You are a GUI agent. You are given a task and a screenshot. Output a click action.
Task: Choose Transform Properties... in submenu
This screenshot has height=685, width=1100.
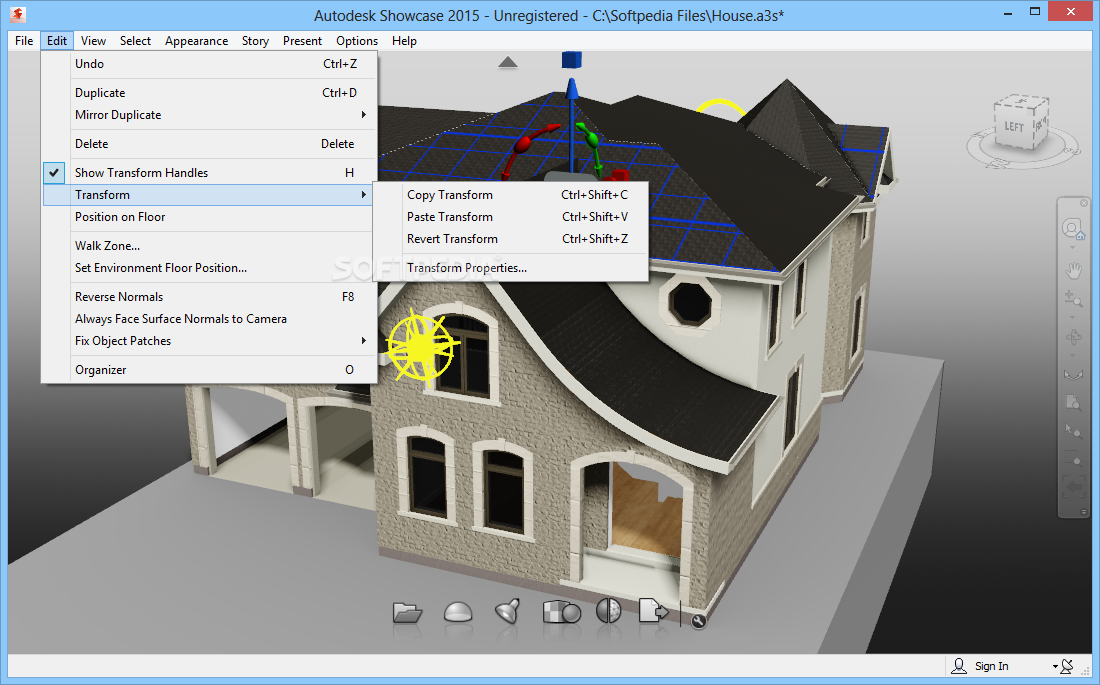(x=510, y=268)
